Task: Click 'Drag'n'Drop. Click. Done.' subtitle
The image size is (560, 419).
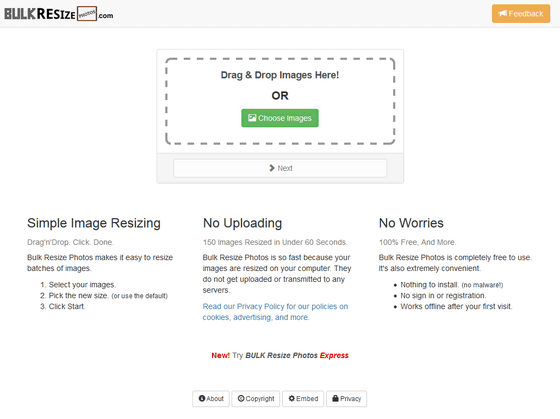Action: 70,242
